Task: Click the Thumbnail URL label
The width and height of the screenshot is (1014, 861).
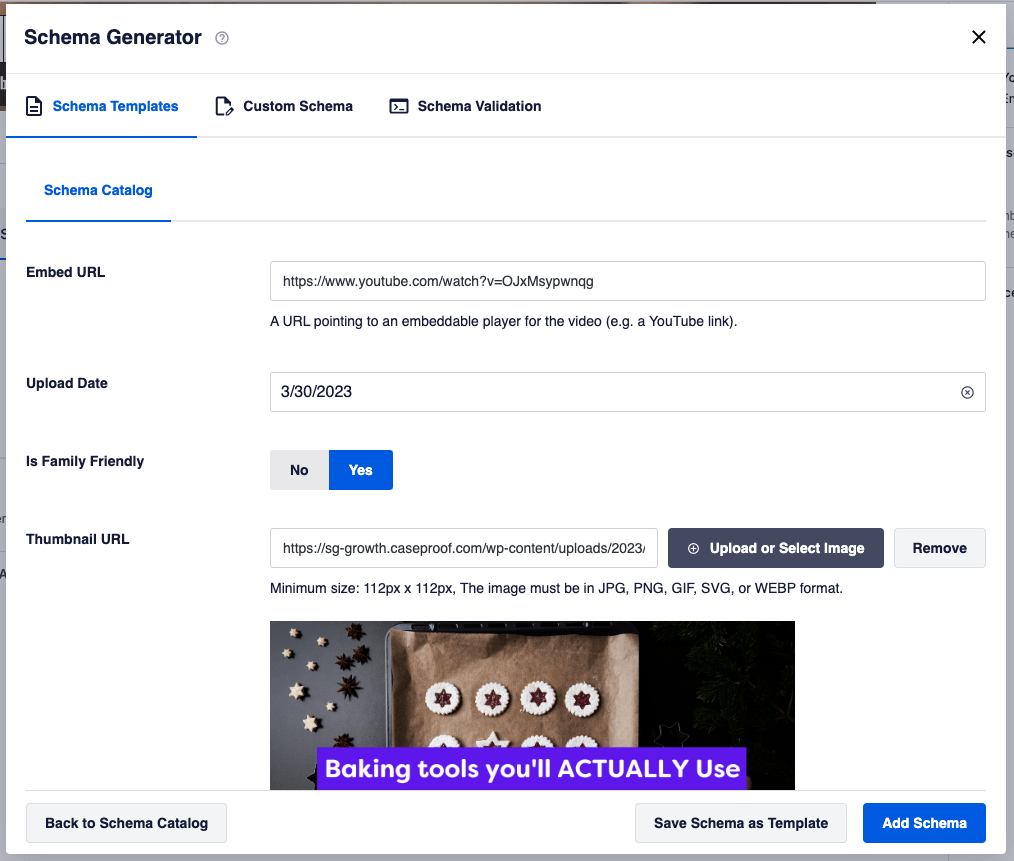Action: click(78, 539)
